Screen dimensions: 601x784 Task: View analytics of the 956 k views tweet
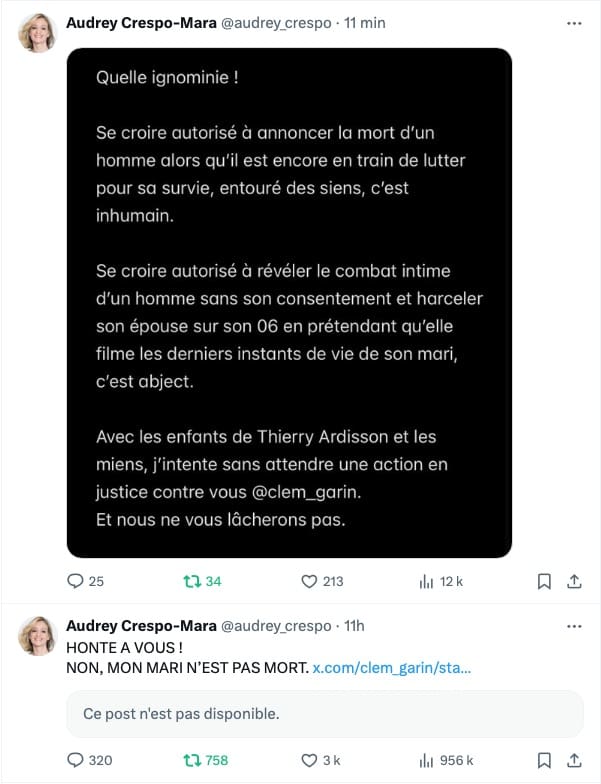tap(426, 760)
